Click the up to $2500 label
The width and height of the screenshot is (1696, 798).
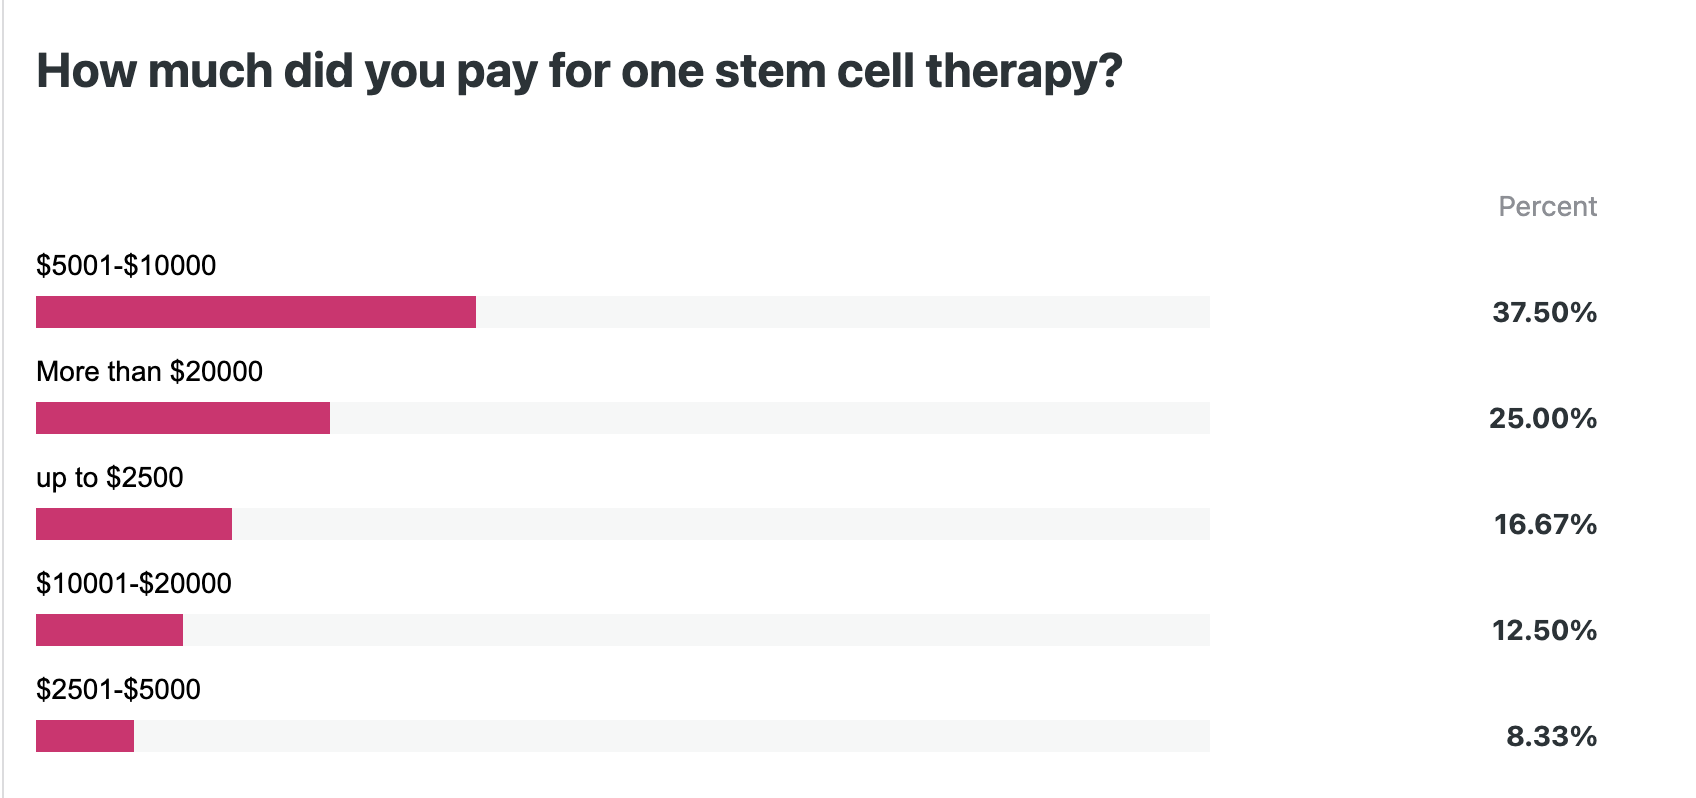tap(110, 478)
